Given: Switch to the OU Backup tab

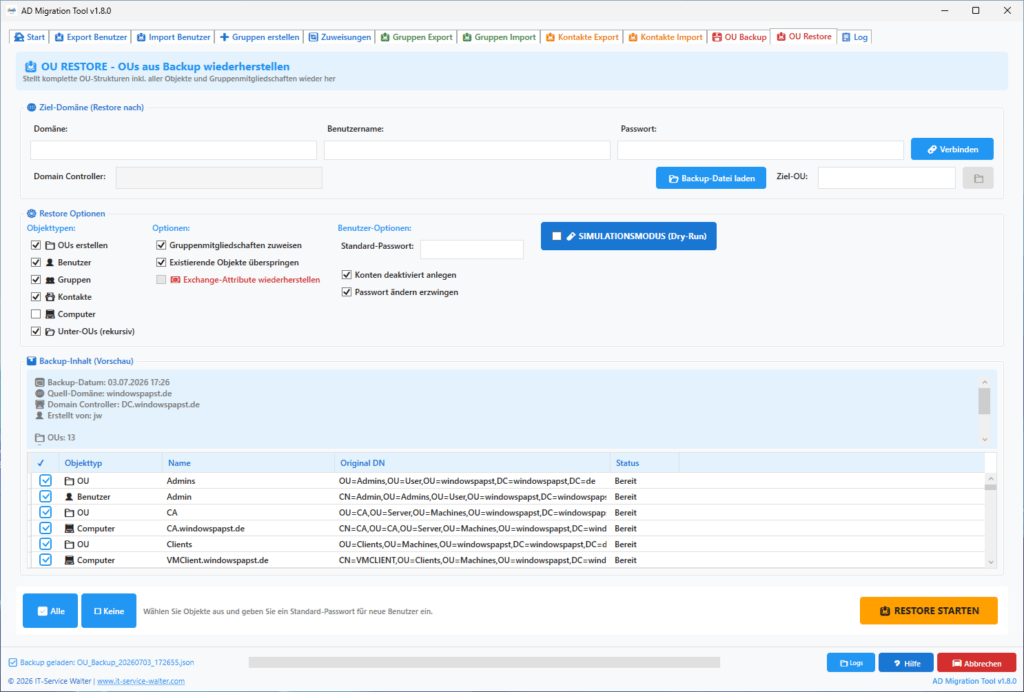Looking at the screenshot, I should [739, 37].
